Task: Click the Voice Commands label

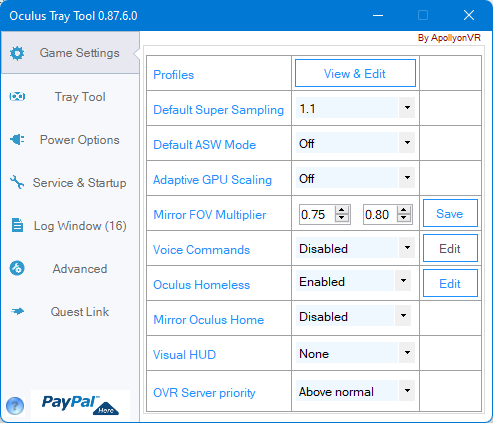Action: click(201, 250)
